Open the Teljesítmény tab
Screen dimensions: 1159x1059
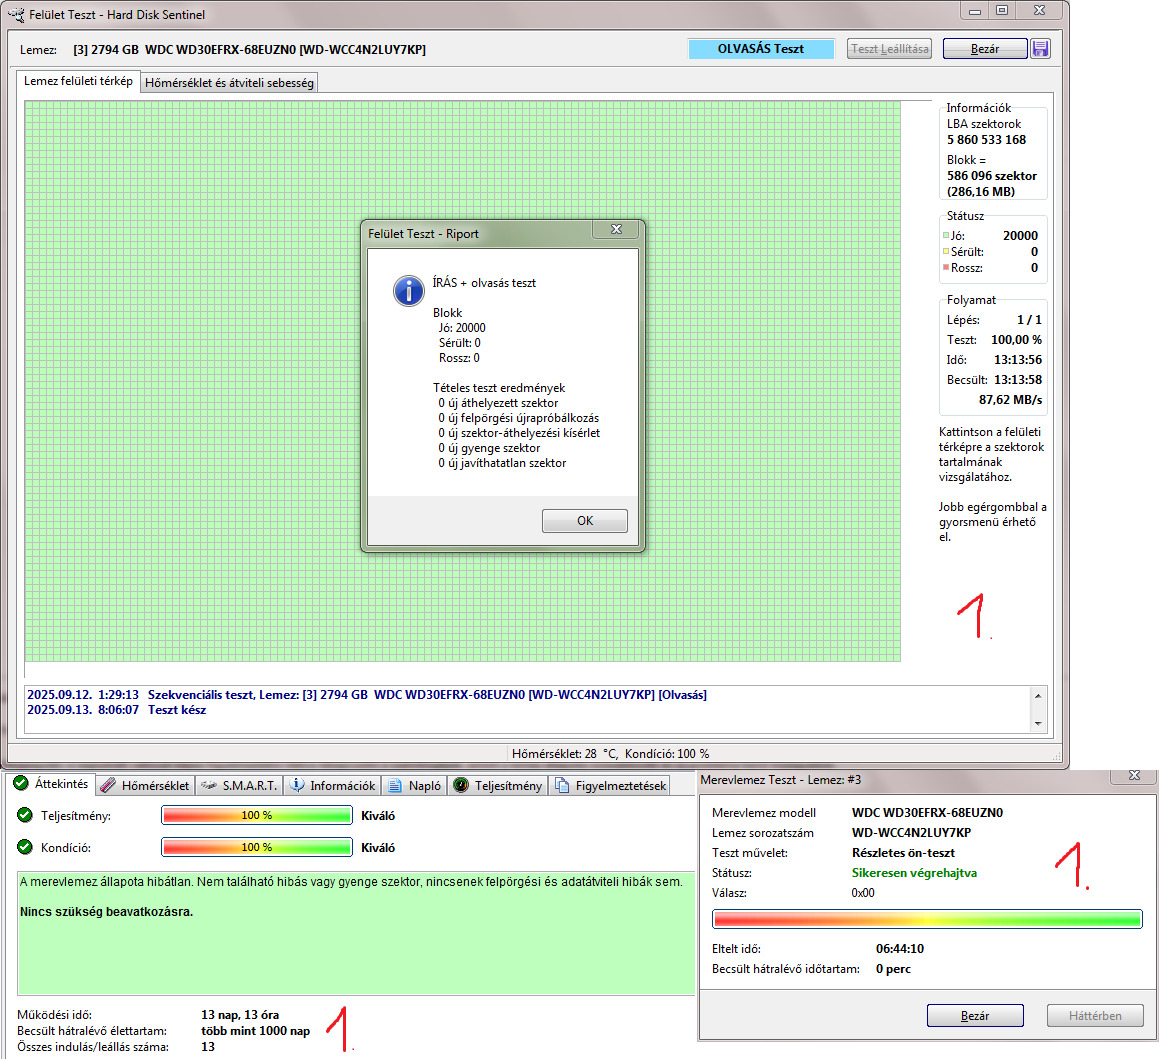497,786
